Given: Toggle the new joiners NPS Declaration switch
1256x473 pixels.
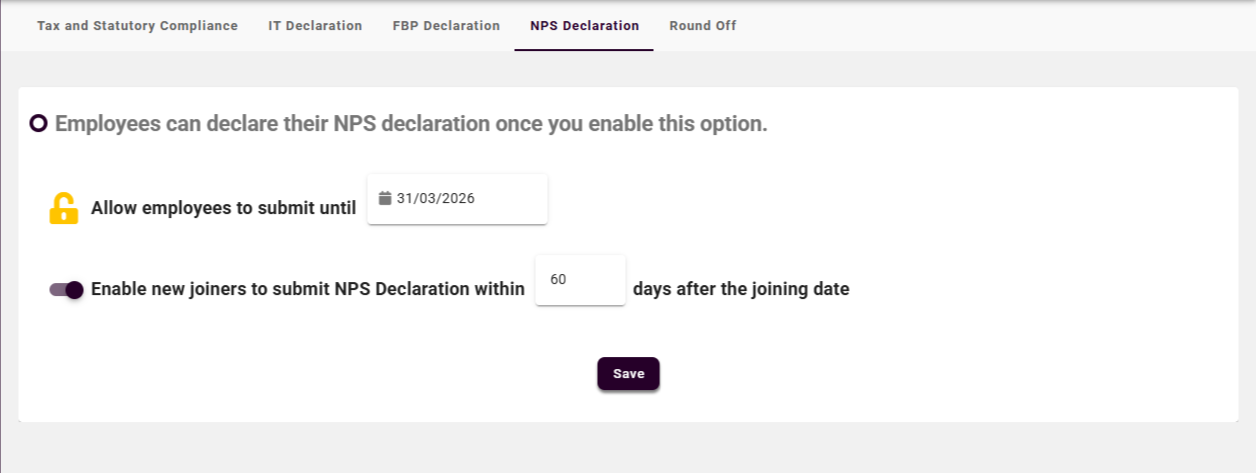Looking at the screenshot, I should pyautogui.click(x=67, y=290).
